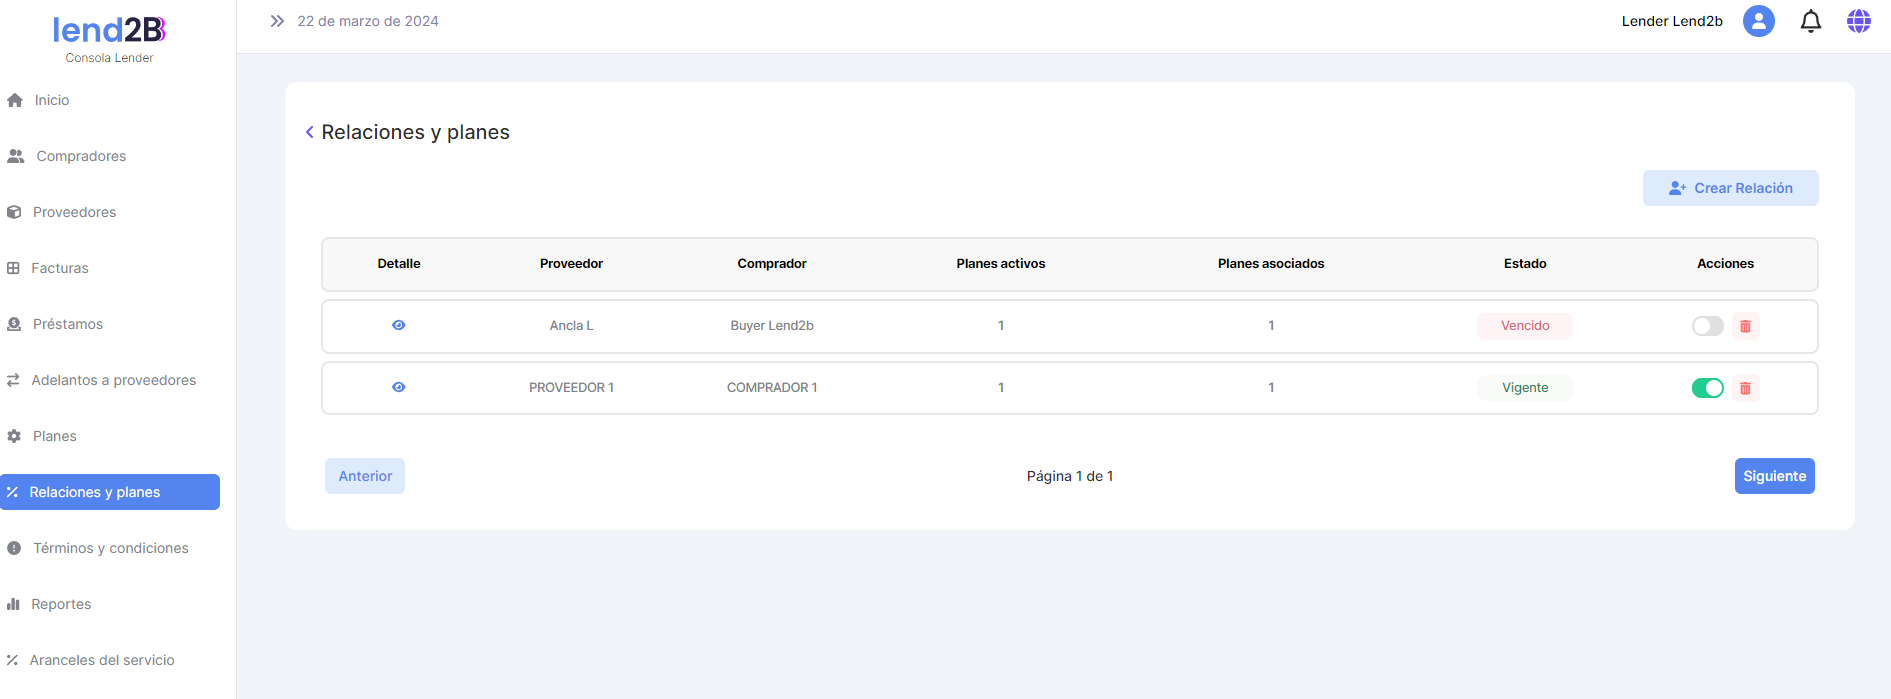Click the Anterior pagination button
Viewport: 1891px width, 699px height.
tap(365, 476)
